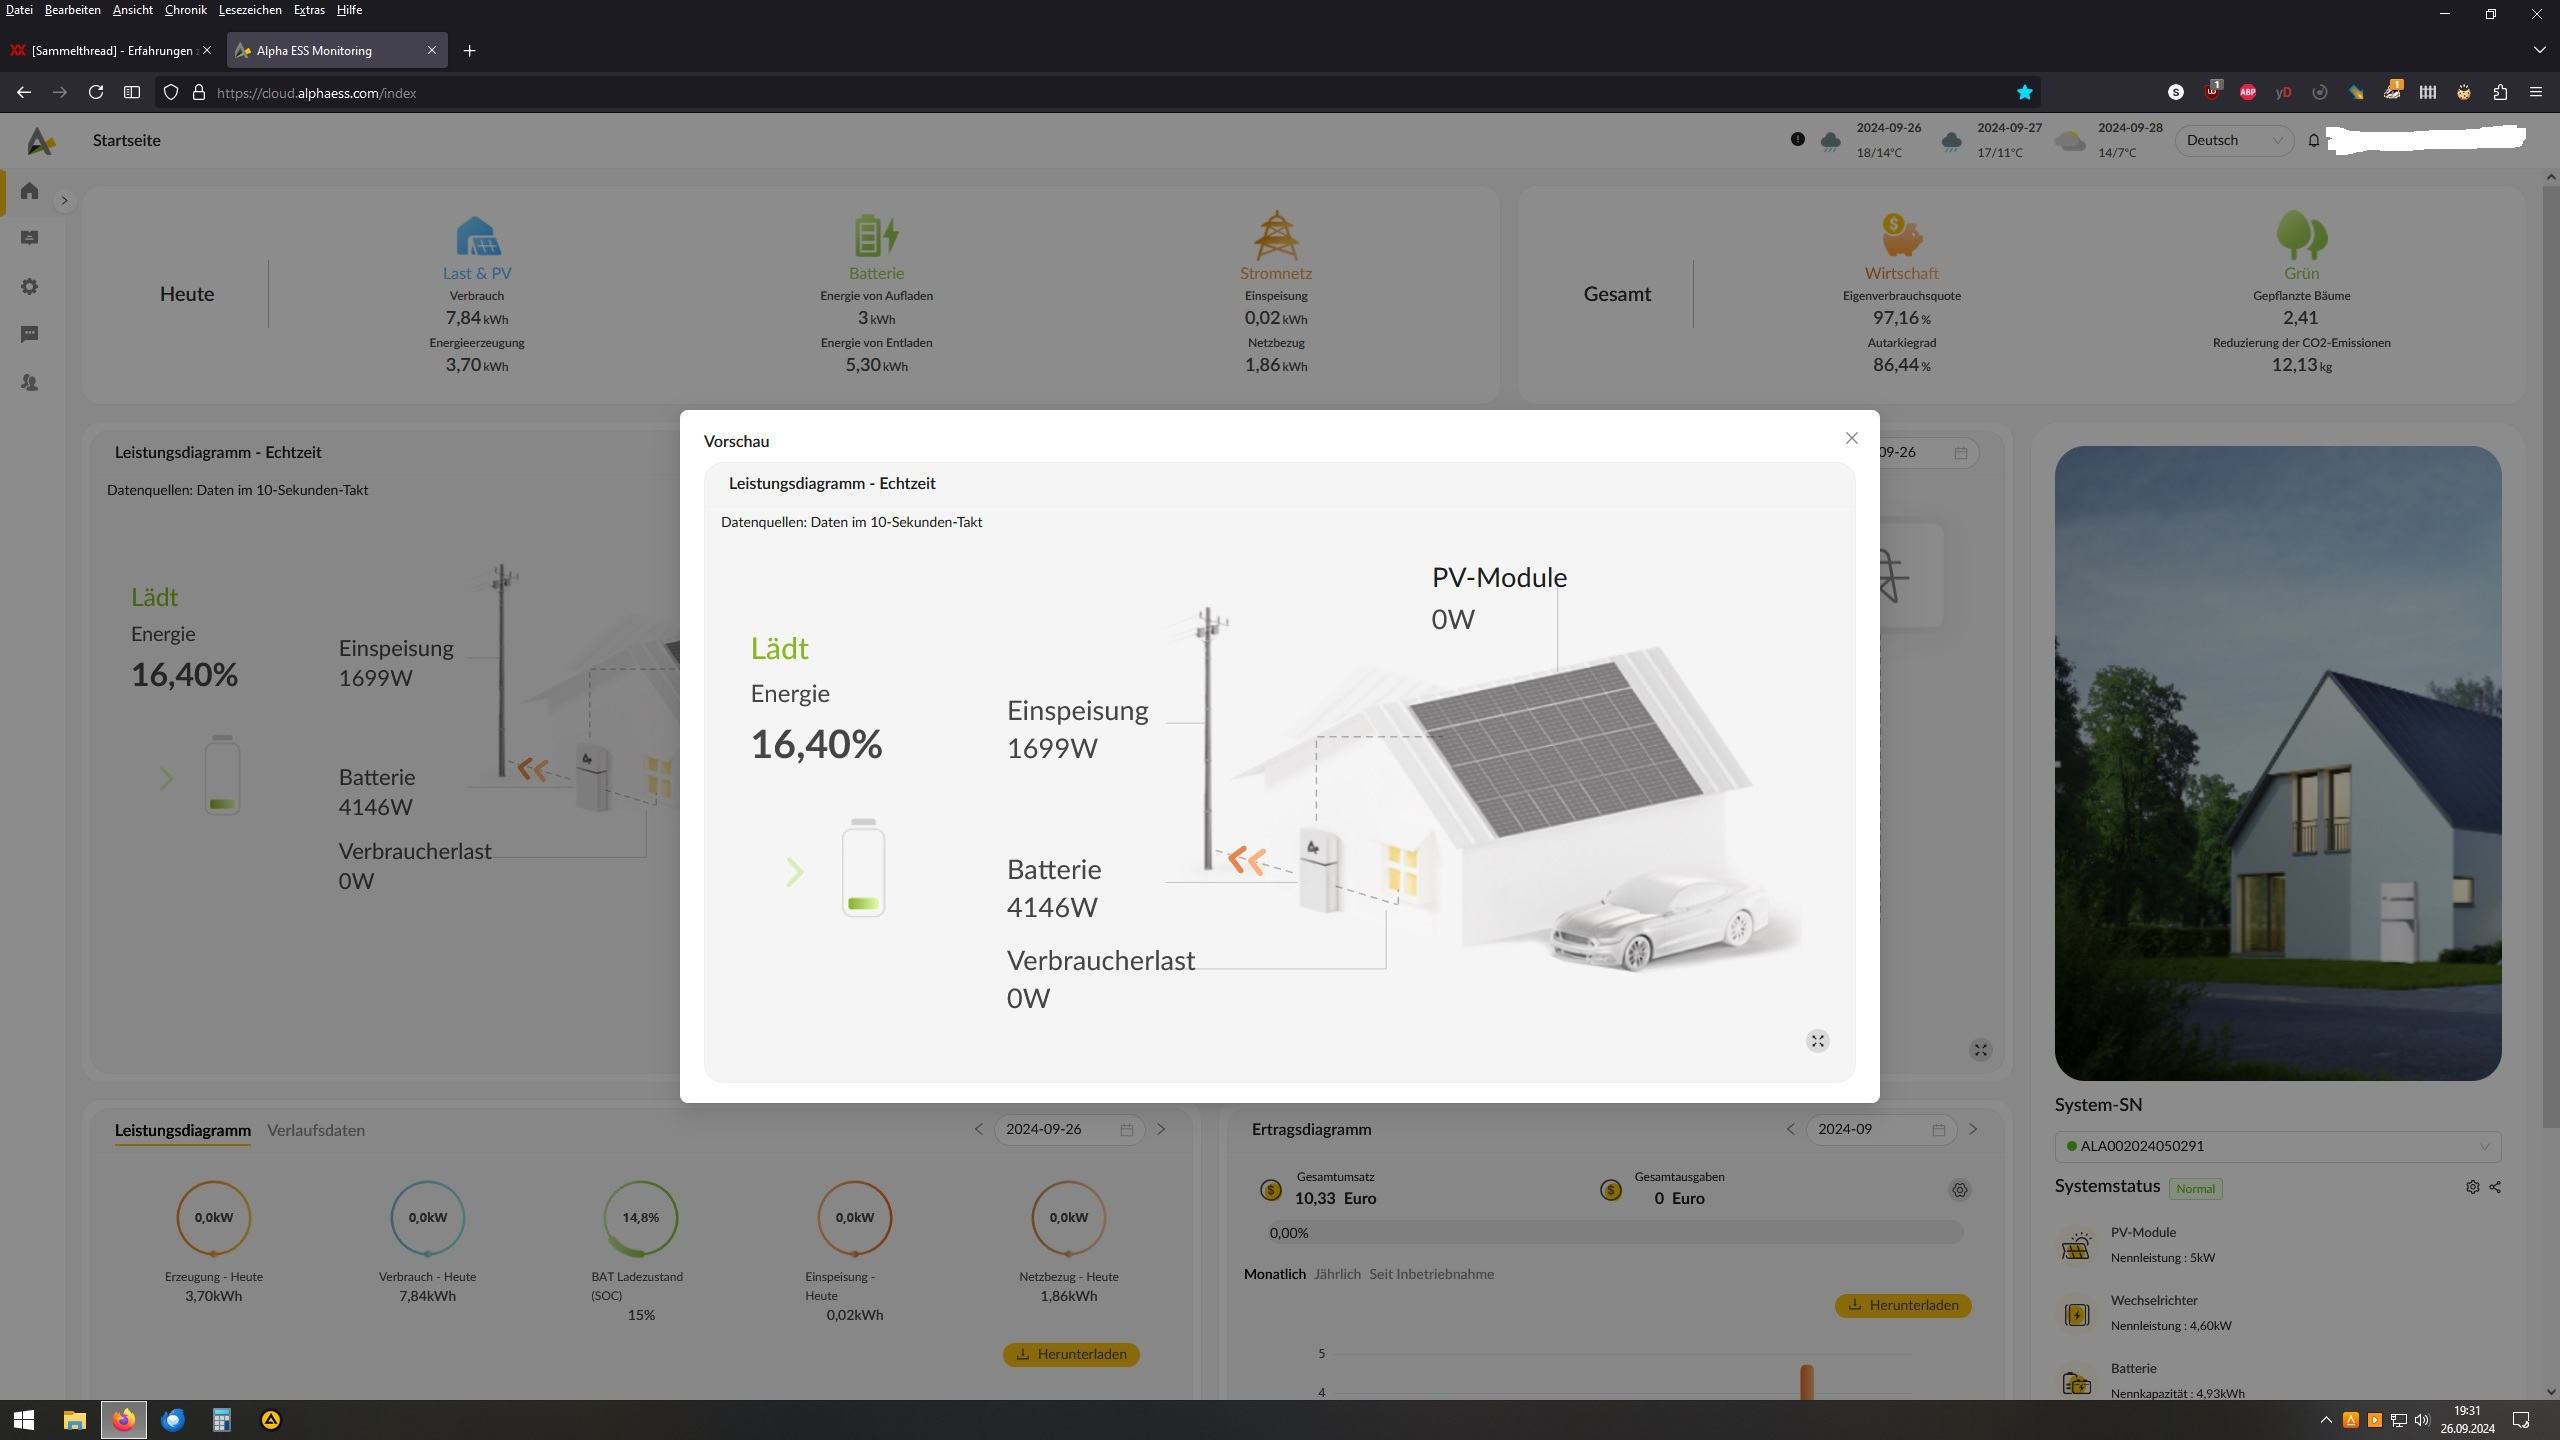Reload the current page
Viewport: 2560px width, 1440px height.
point(96,92)
